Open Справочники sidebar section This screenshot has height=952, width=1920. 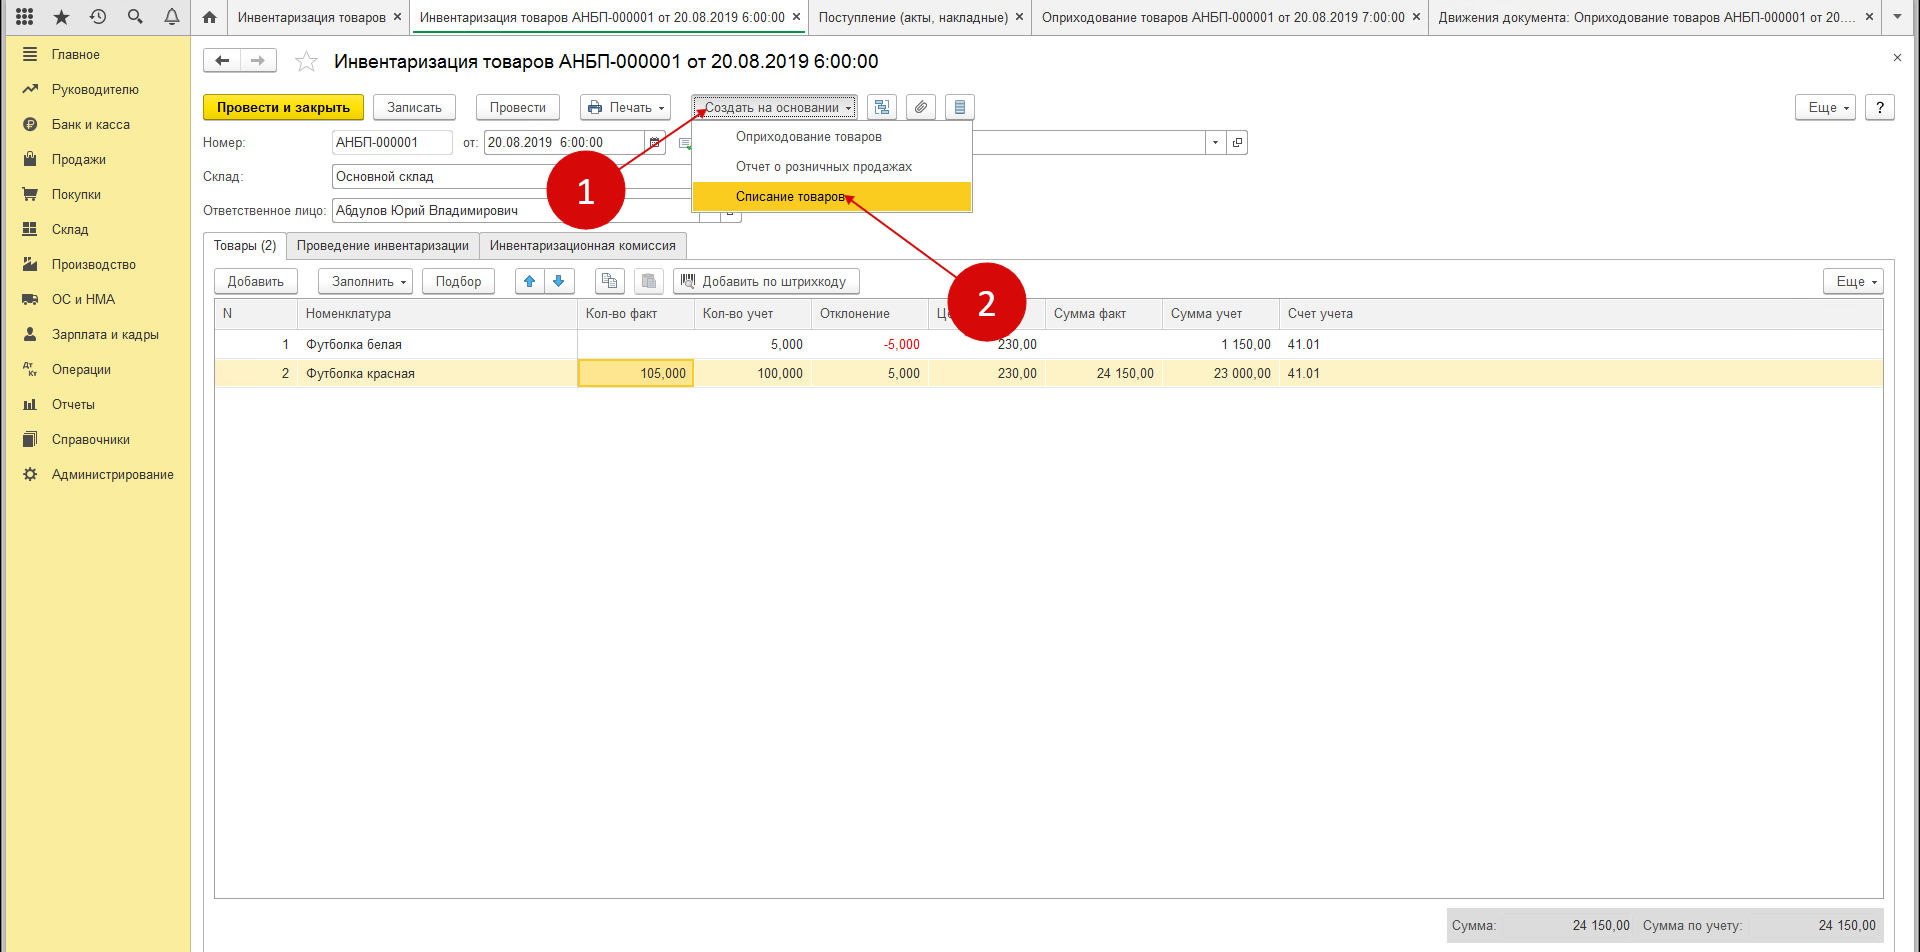97,439
